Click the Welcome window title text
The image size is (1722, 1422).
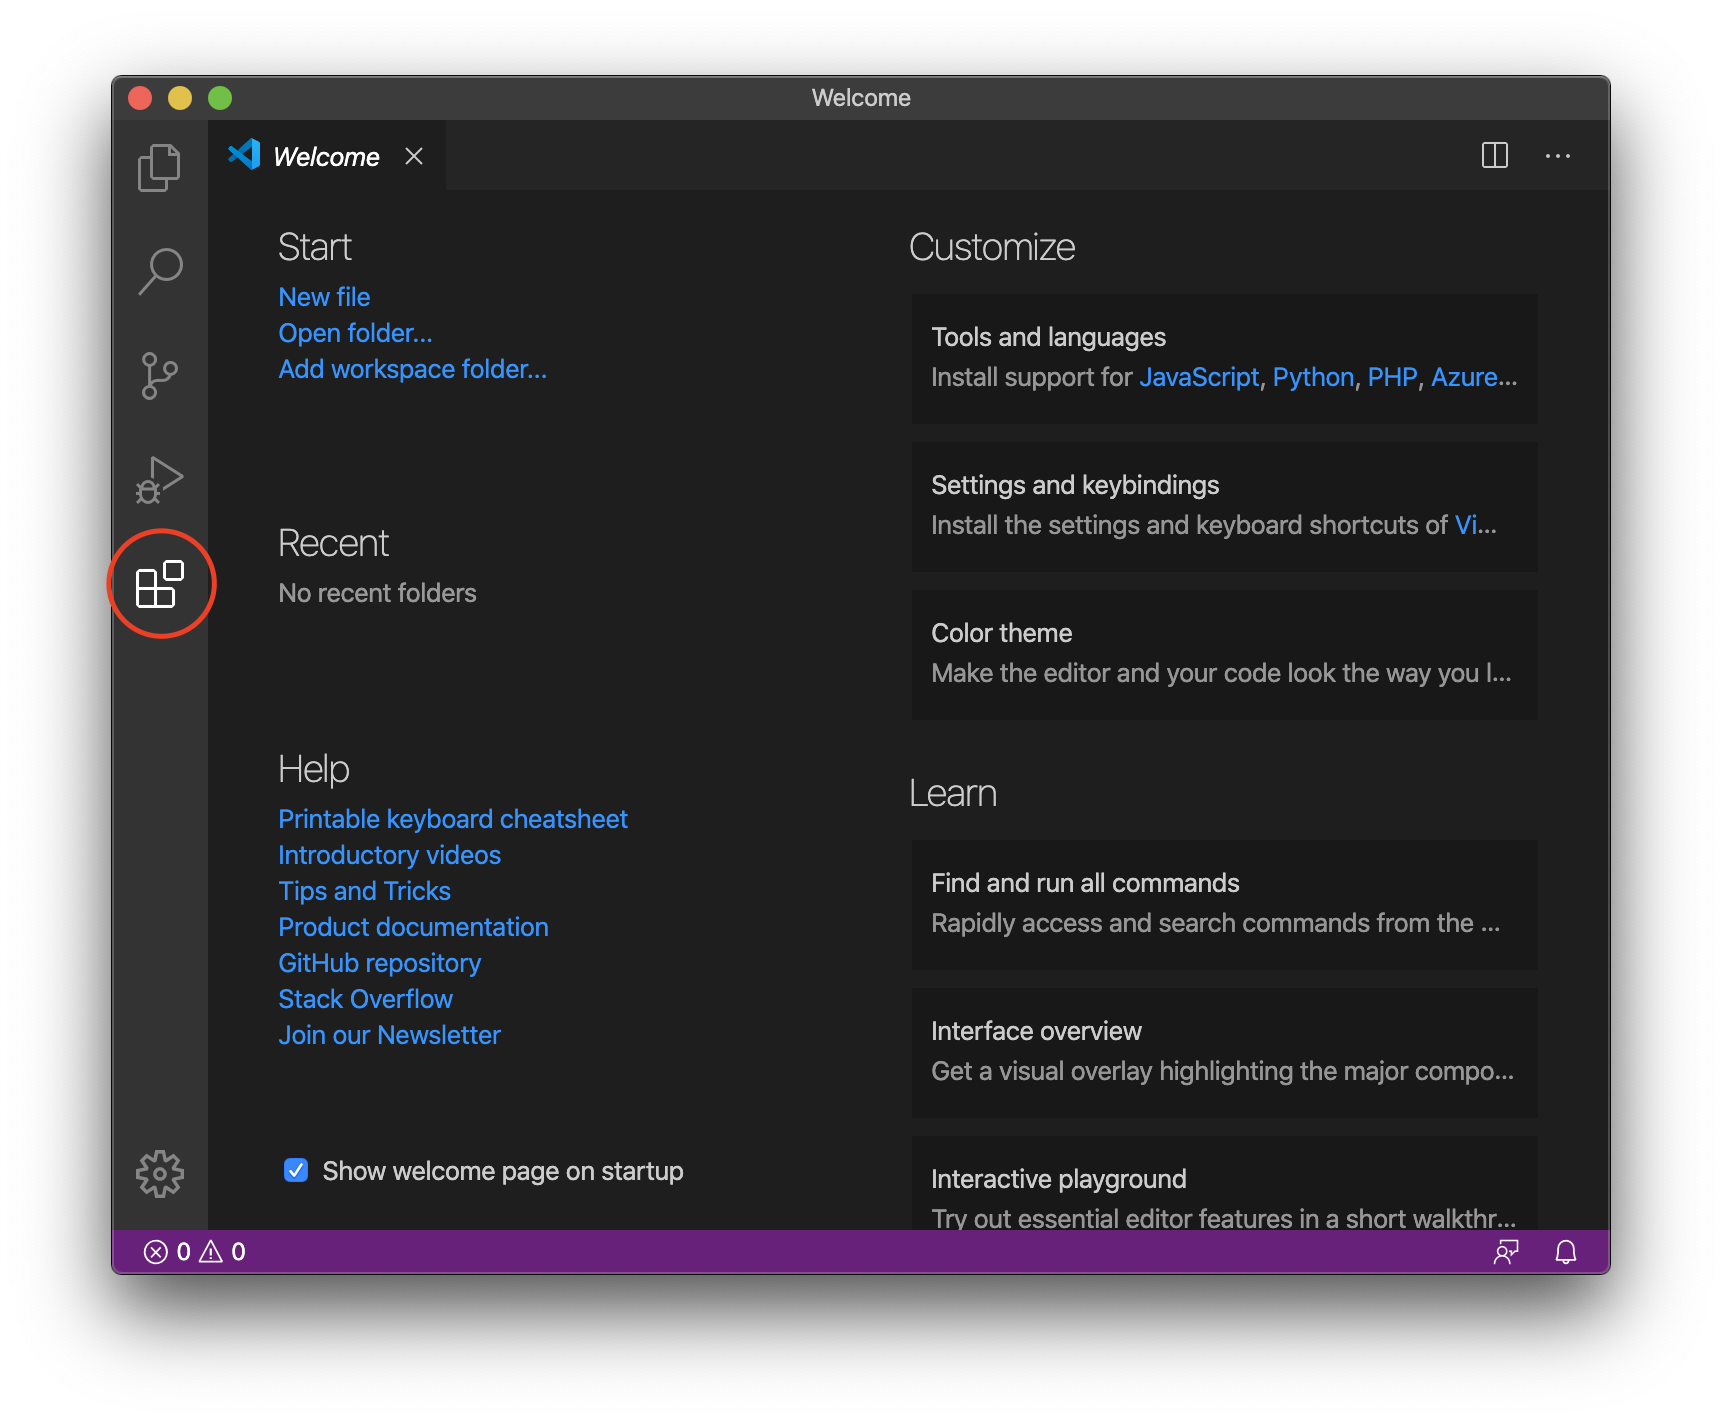click(861, 98)
